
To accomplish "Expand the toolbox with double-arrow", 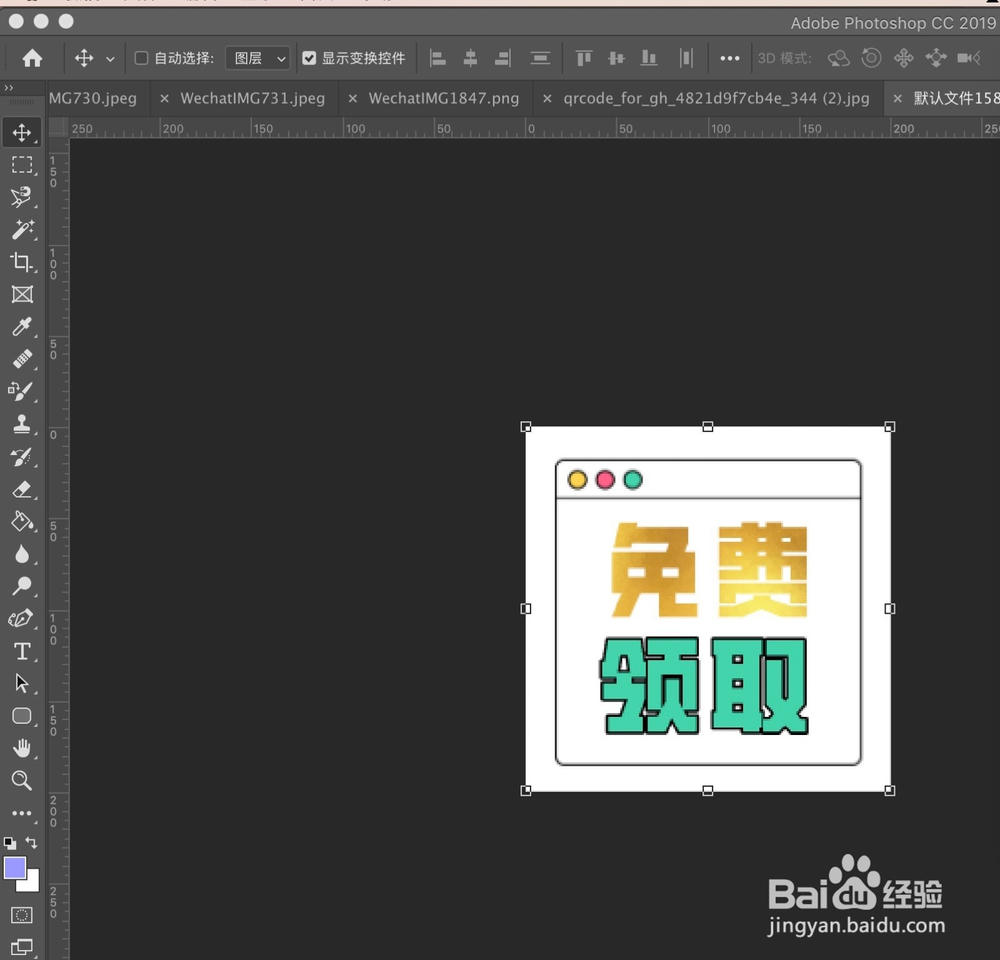I will click(x=8, y=87).
